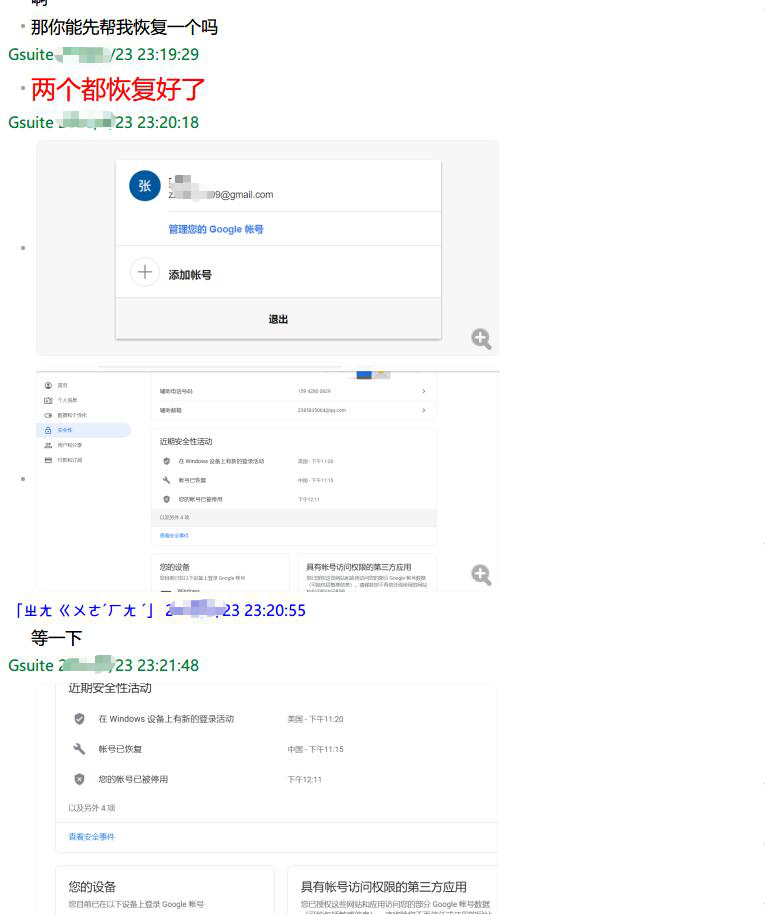Click 下午12:11 time in the enlarged screenshot
The image size is (765, 915).
[304, 779]
